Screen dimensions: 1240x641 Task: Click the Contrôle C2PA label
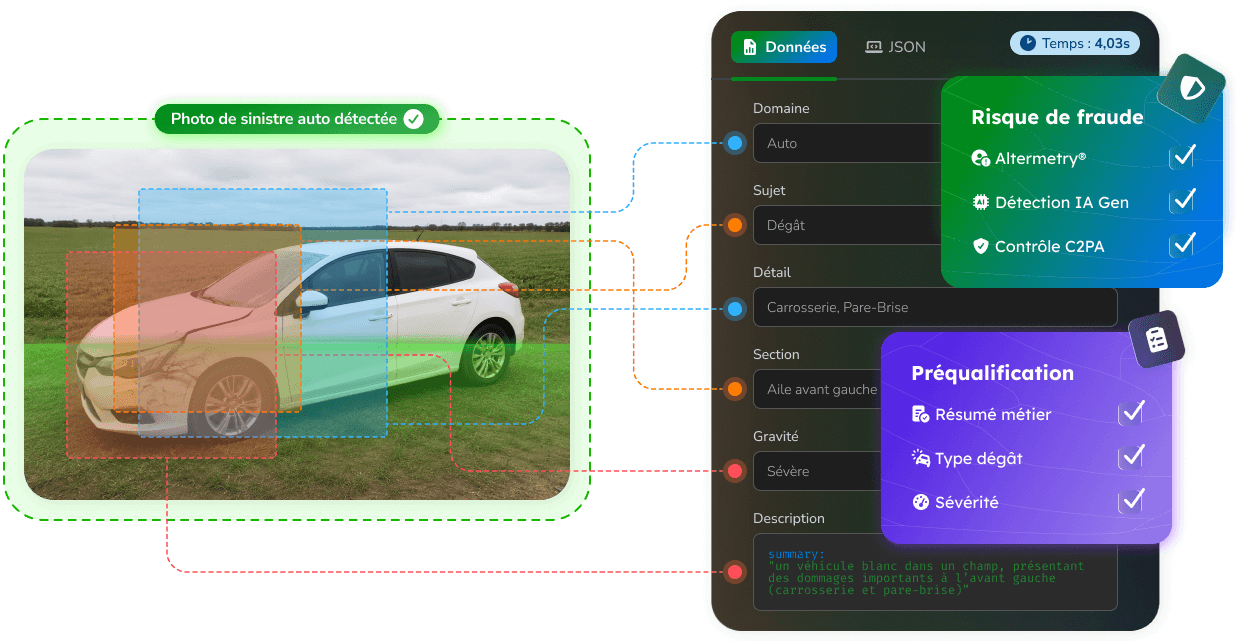[1049, 246]
